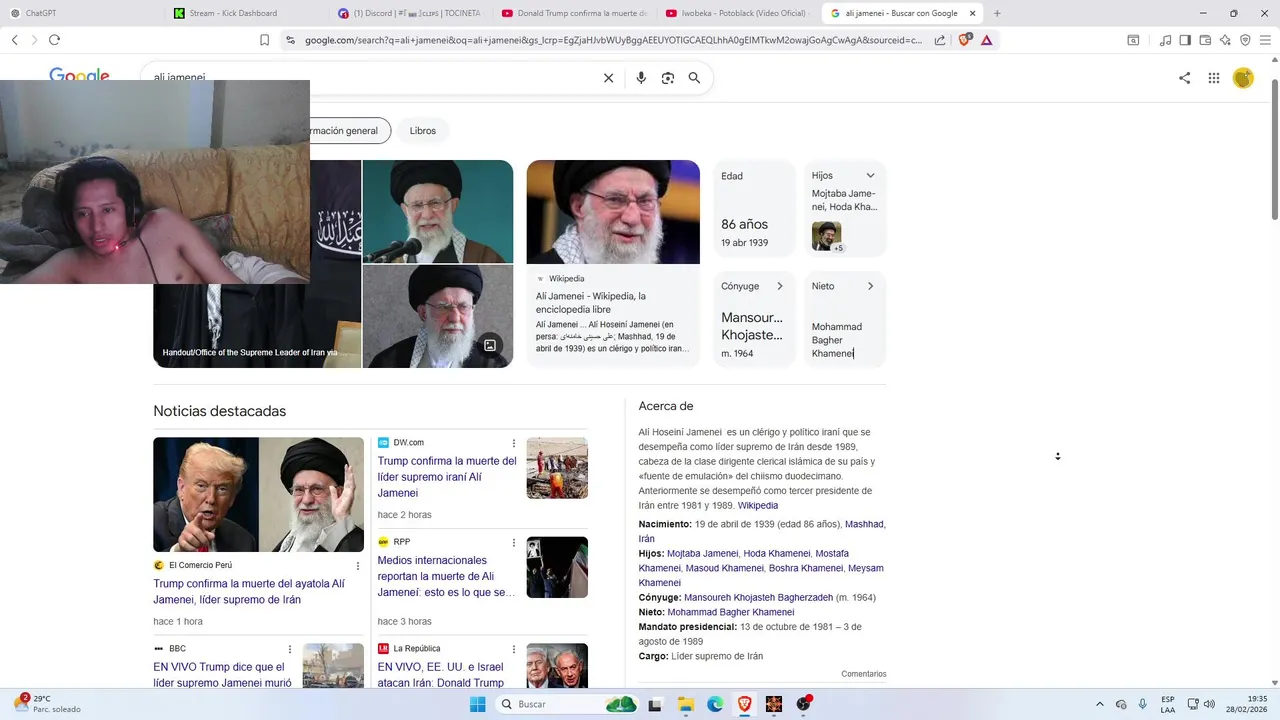This screenshot has width=1280, height=720.
Task: Open DW.com Trump confirma la muerte article
Action: 447,477
